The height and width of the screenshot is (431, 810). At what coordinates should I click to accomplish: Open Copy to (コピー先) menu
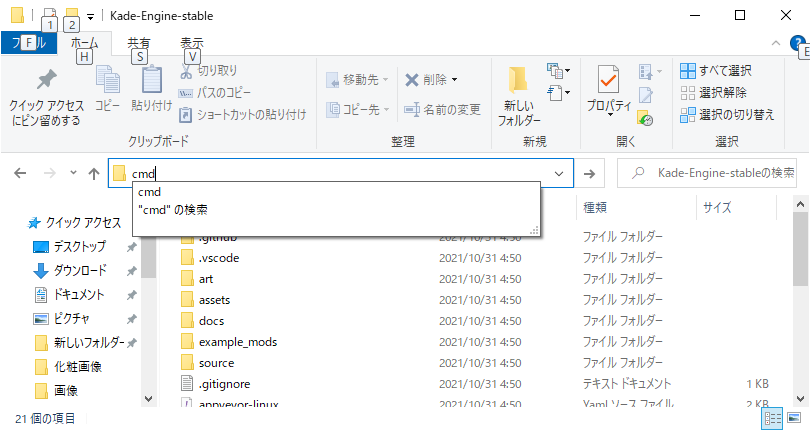357,110
